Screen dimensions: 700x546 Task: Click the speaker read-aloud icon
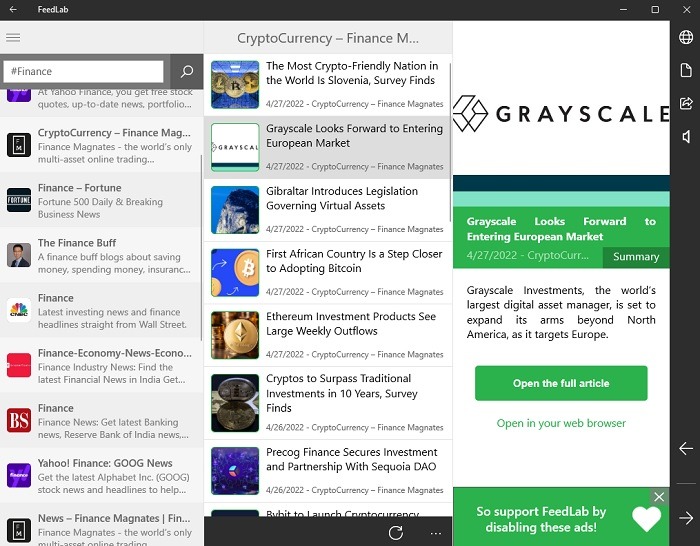pyautogui.click(x=686, y=136)
